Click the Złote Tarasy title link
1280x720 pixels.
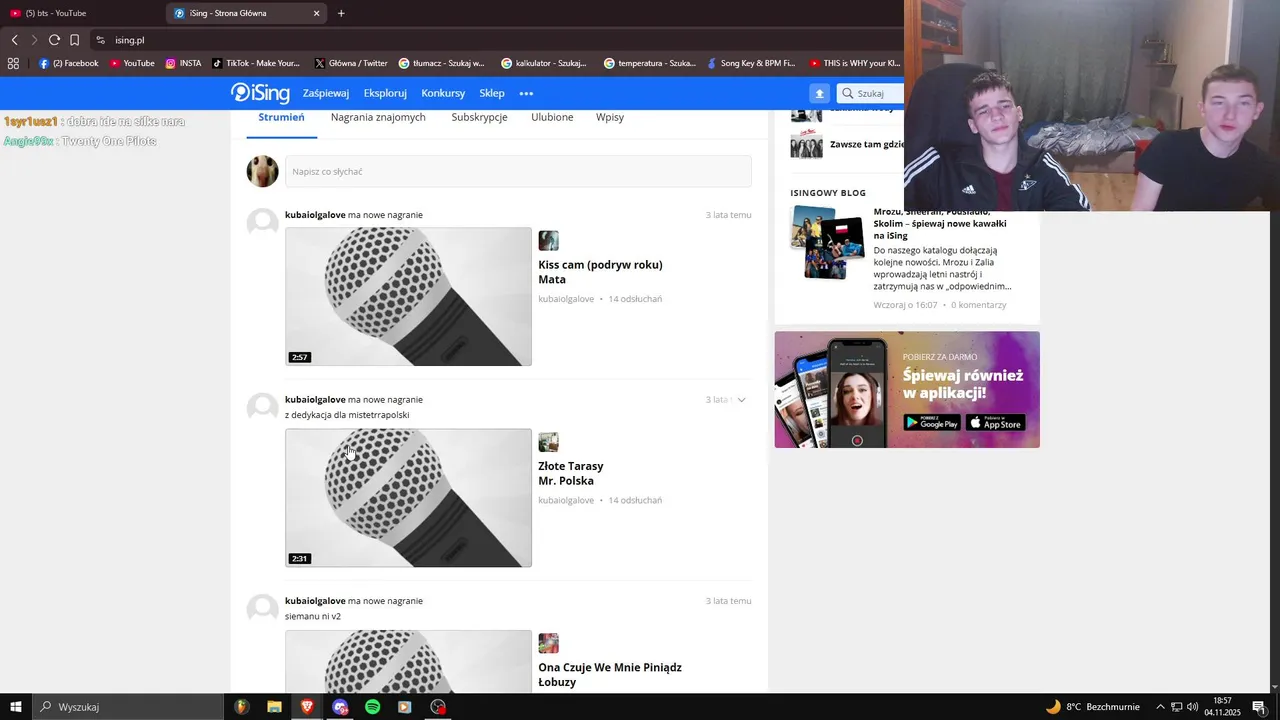(x=571, y=466)
